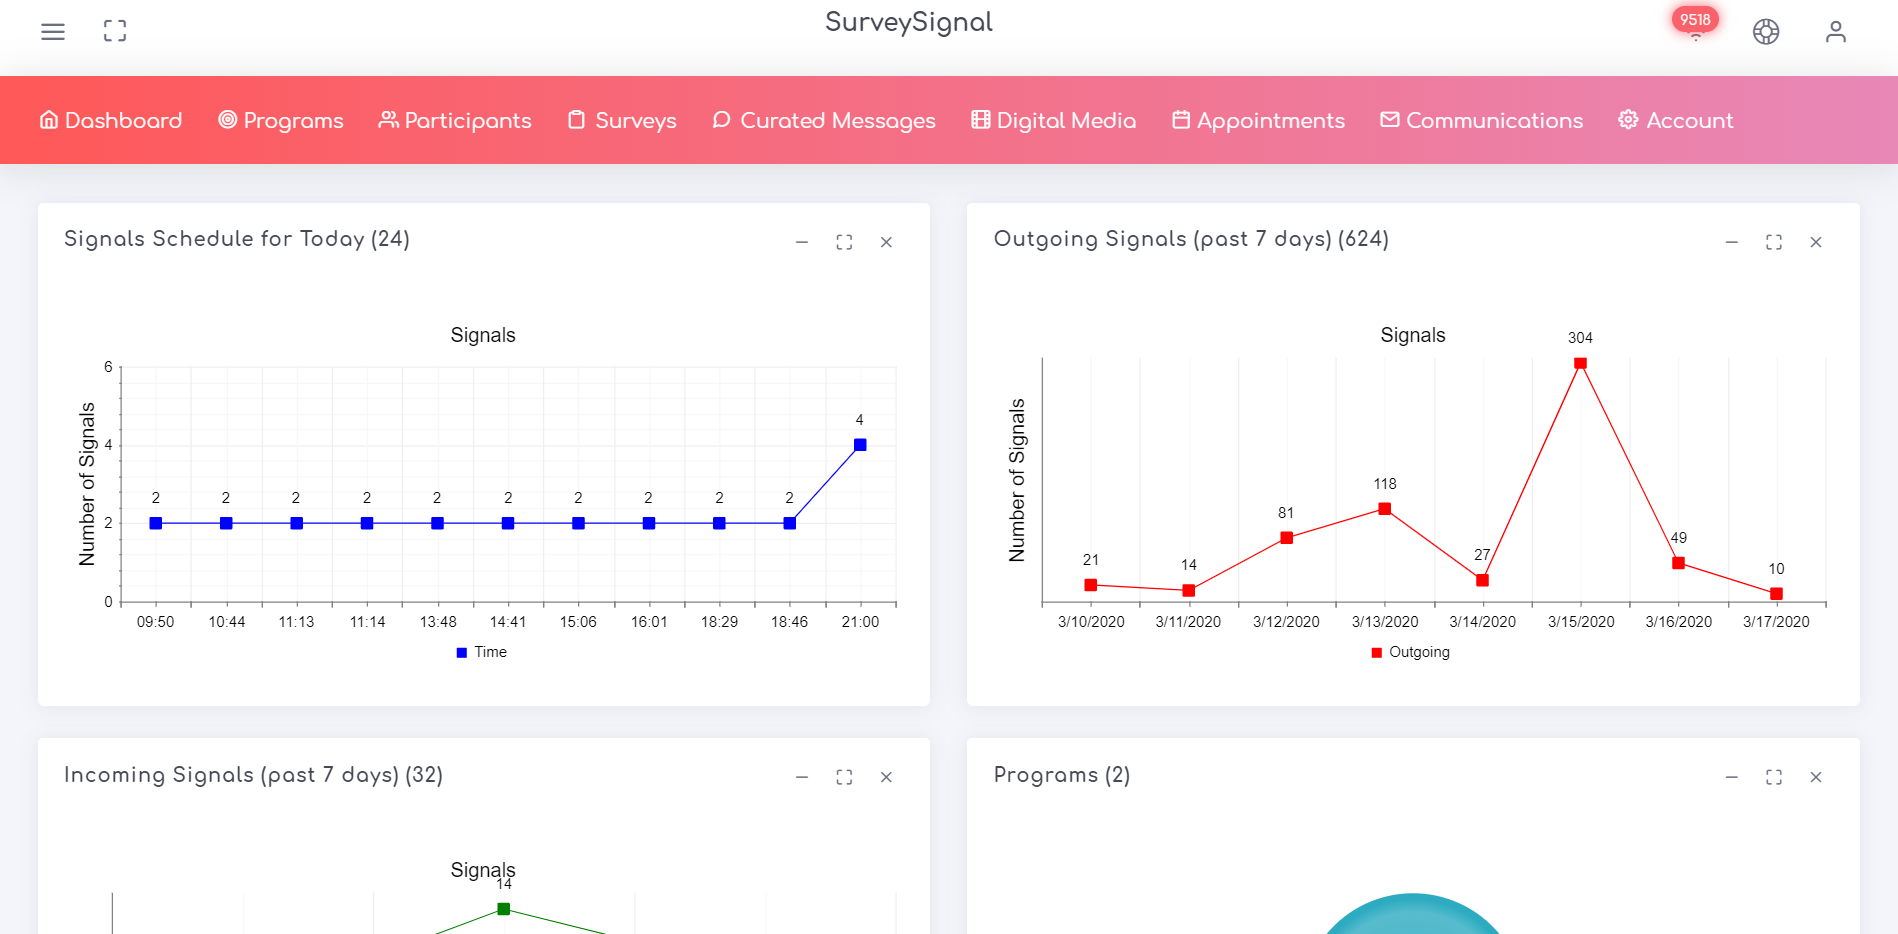Click the Signals Schedule for Today (24) heading

click(x=237, y=239)
